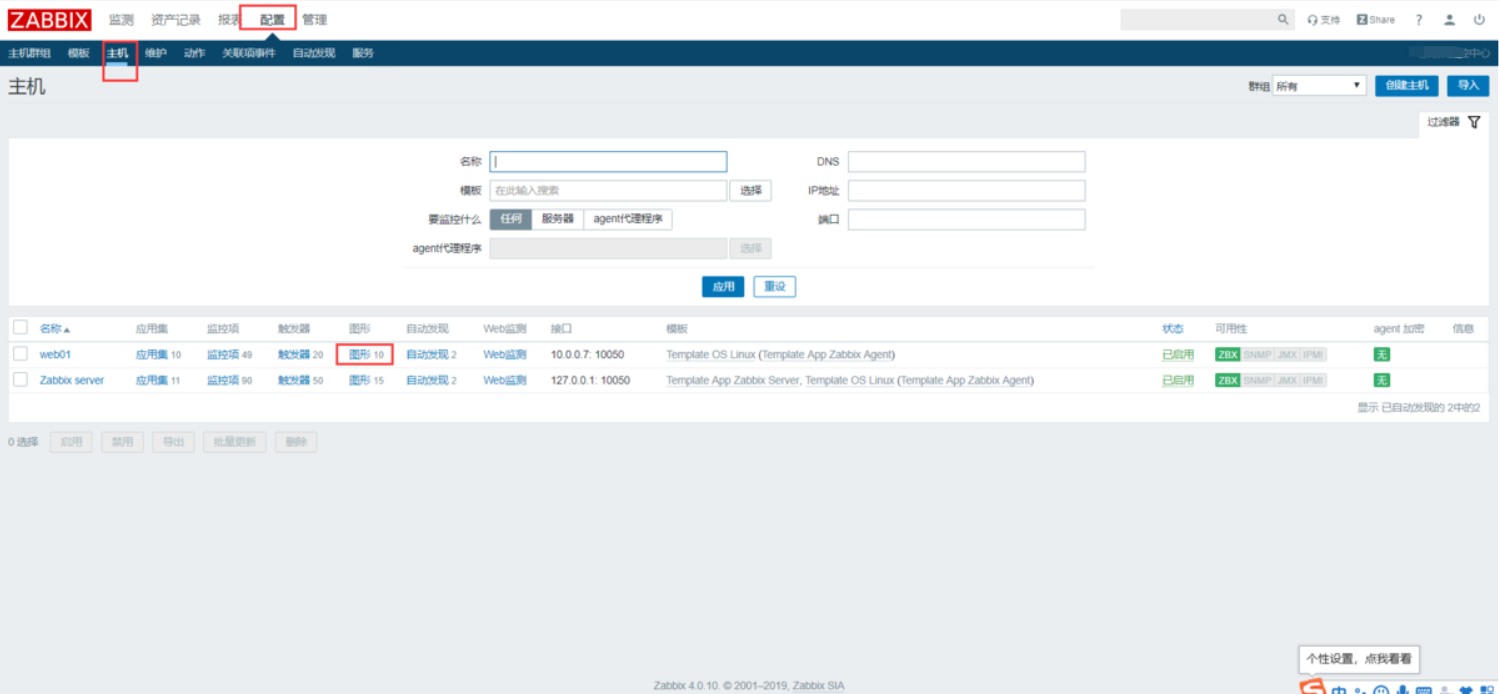Go to 主机 submenu
Screen dimensions: 1499x694
118,53
